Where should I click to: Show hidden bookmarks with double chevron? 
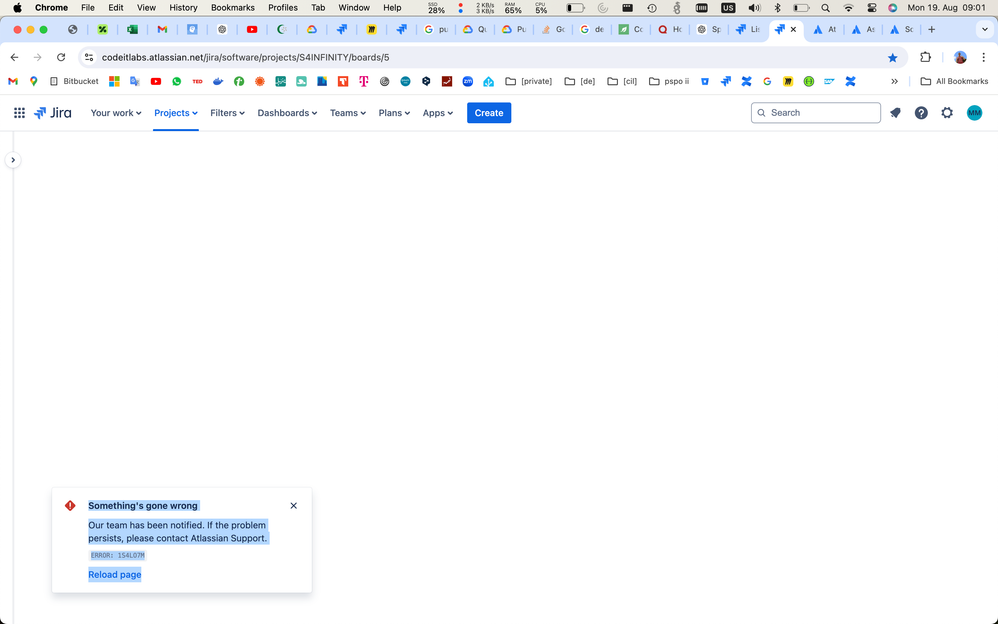tap(894, 82)
